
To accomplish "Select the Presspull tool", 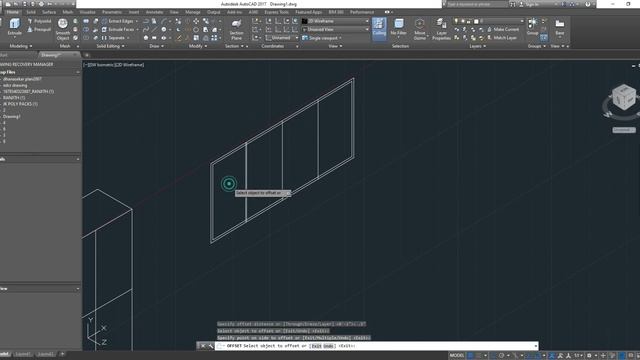I will (39, 29).
